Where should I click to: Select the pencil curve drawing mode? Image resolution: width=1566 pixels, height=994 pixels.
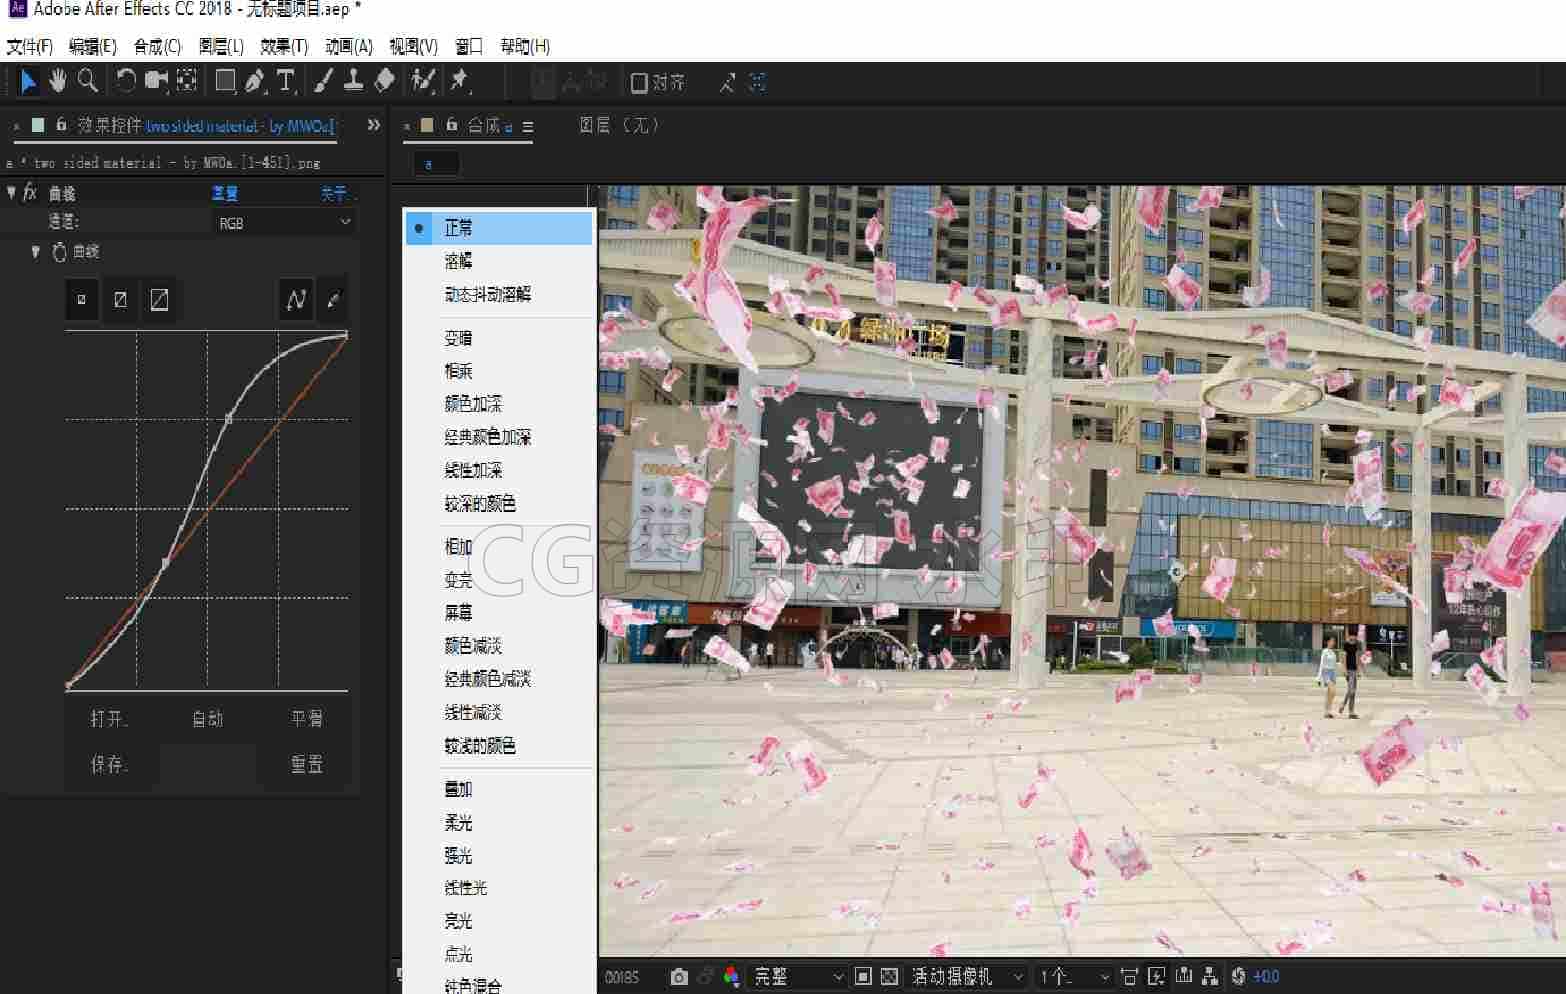coord(333,299)
